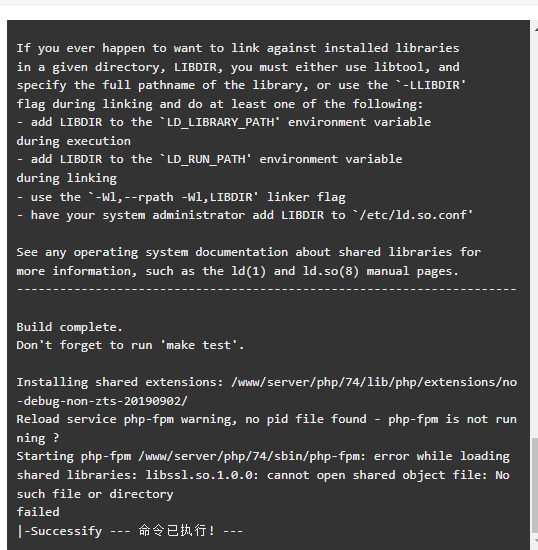Click the '-debug-non-zts-20190902/' text
Image resolution: width=538 pixels, height=550 pixels.
pos(102,401)
